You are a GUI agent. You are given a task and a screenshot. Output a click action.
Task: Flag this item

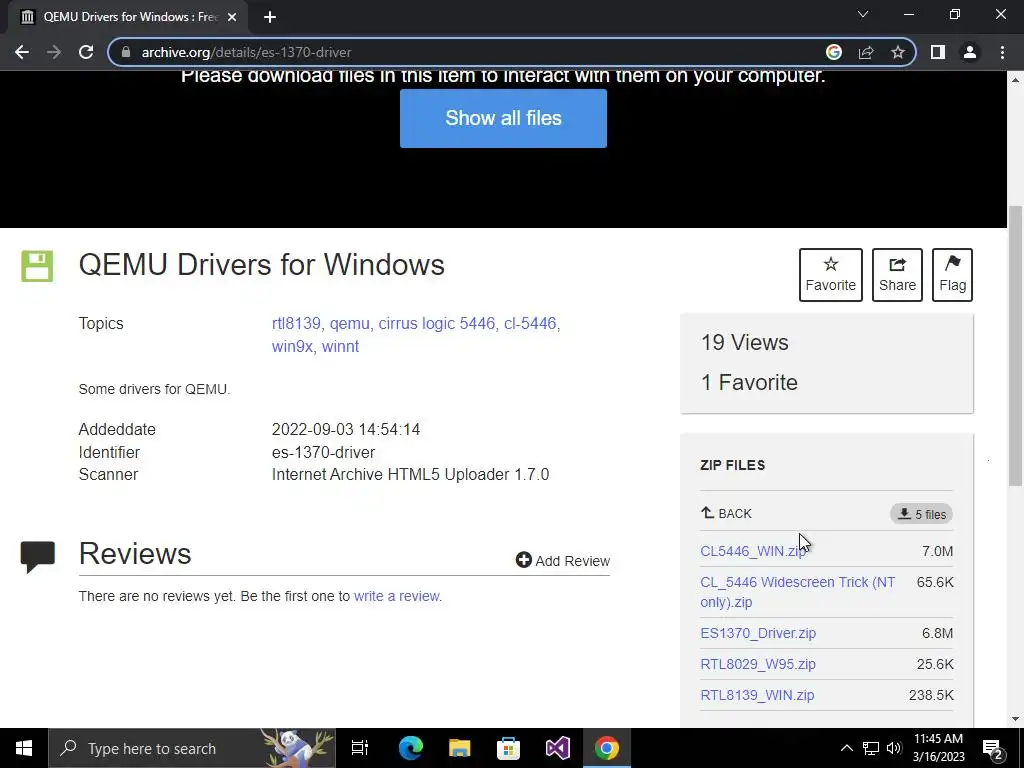(952, 275)
